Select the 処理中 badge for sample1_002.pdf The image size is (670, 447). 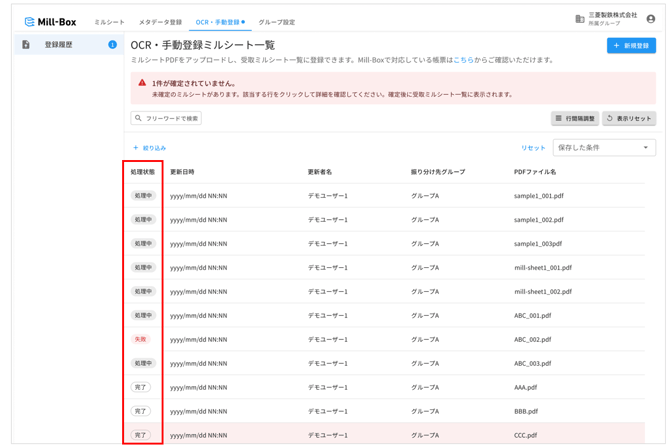tap(143, 220)
